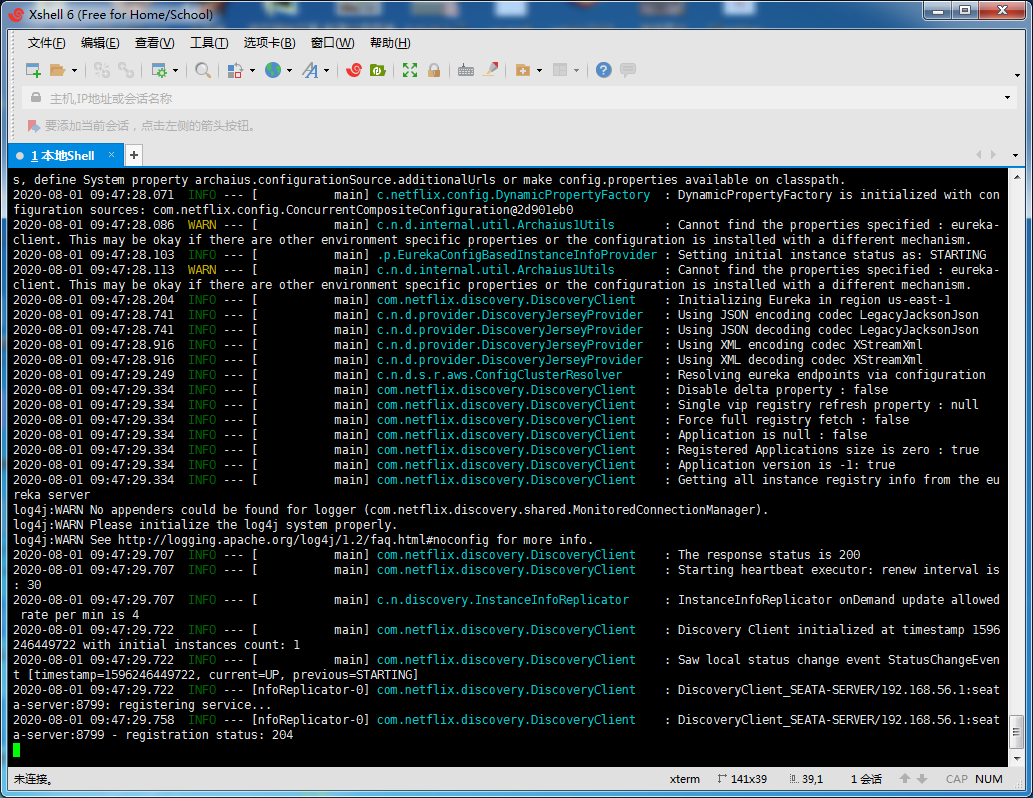Click the add folder toolbar icon
The width and height of the screenshot is (1033, 798).
coord(523,71)
